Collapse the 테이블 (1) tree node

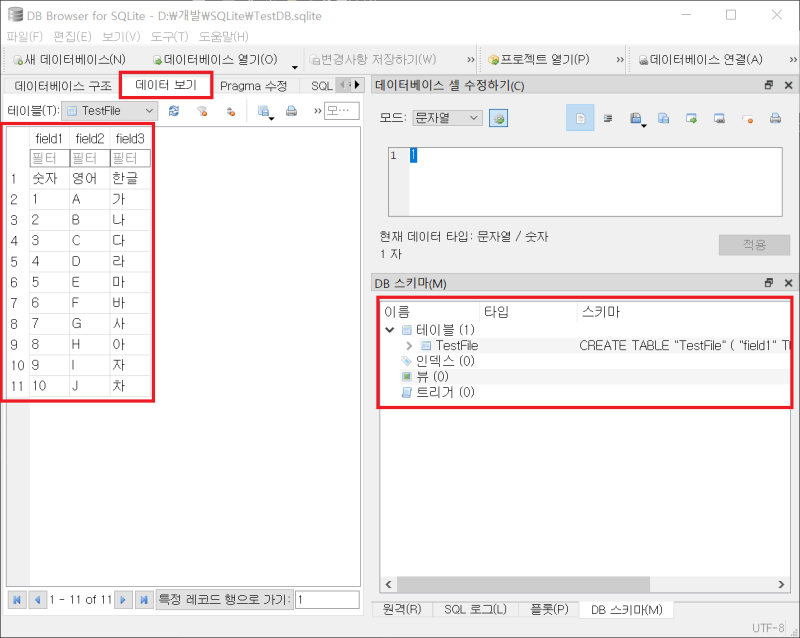(x=390, y=330)
